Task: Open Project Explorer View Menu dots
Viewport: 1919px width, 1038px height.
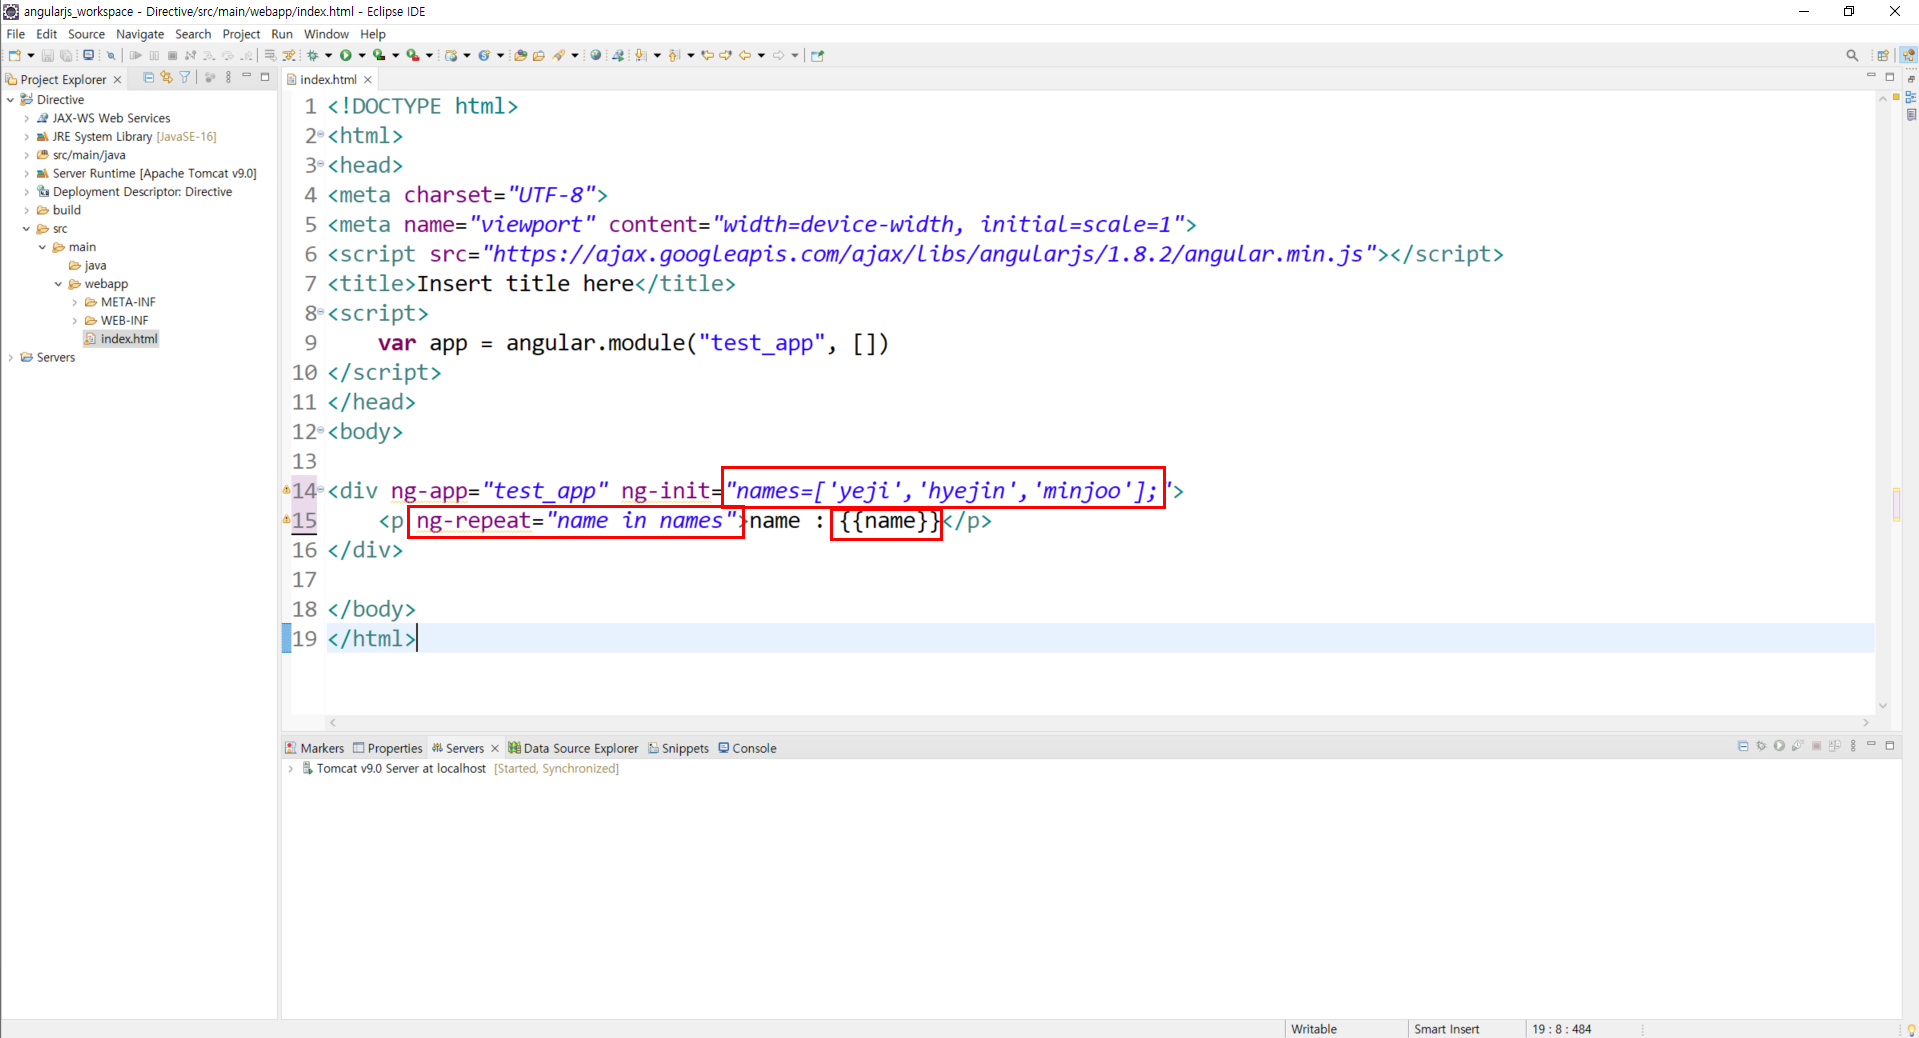Action: [229, 77]
